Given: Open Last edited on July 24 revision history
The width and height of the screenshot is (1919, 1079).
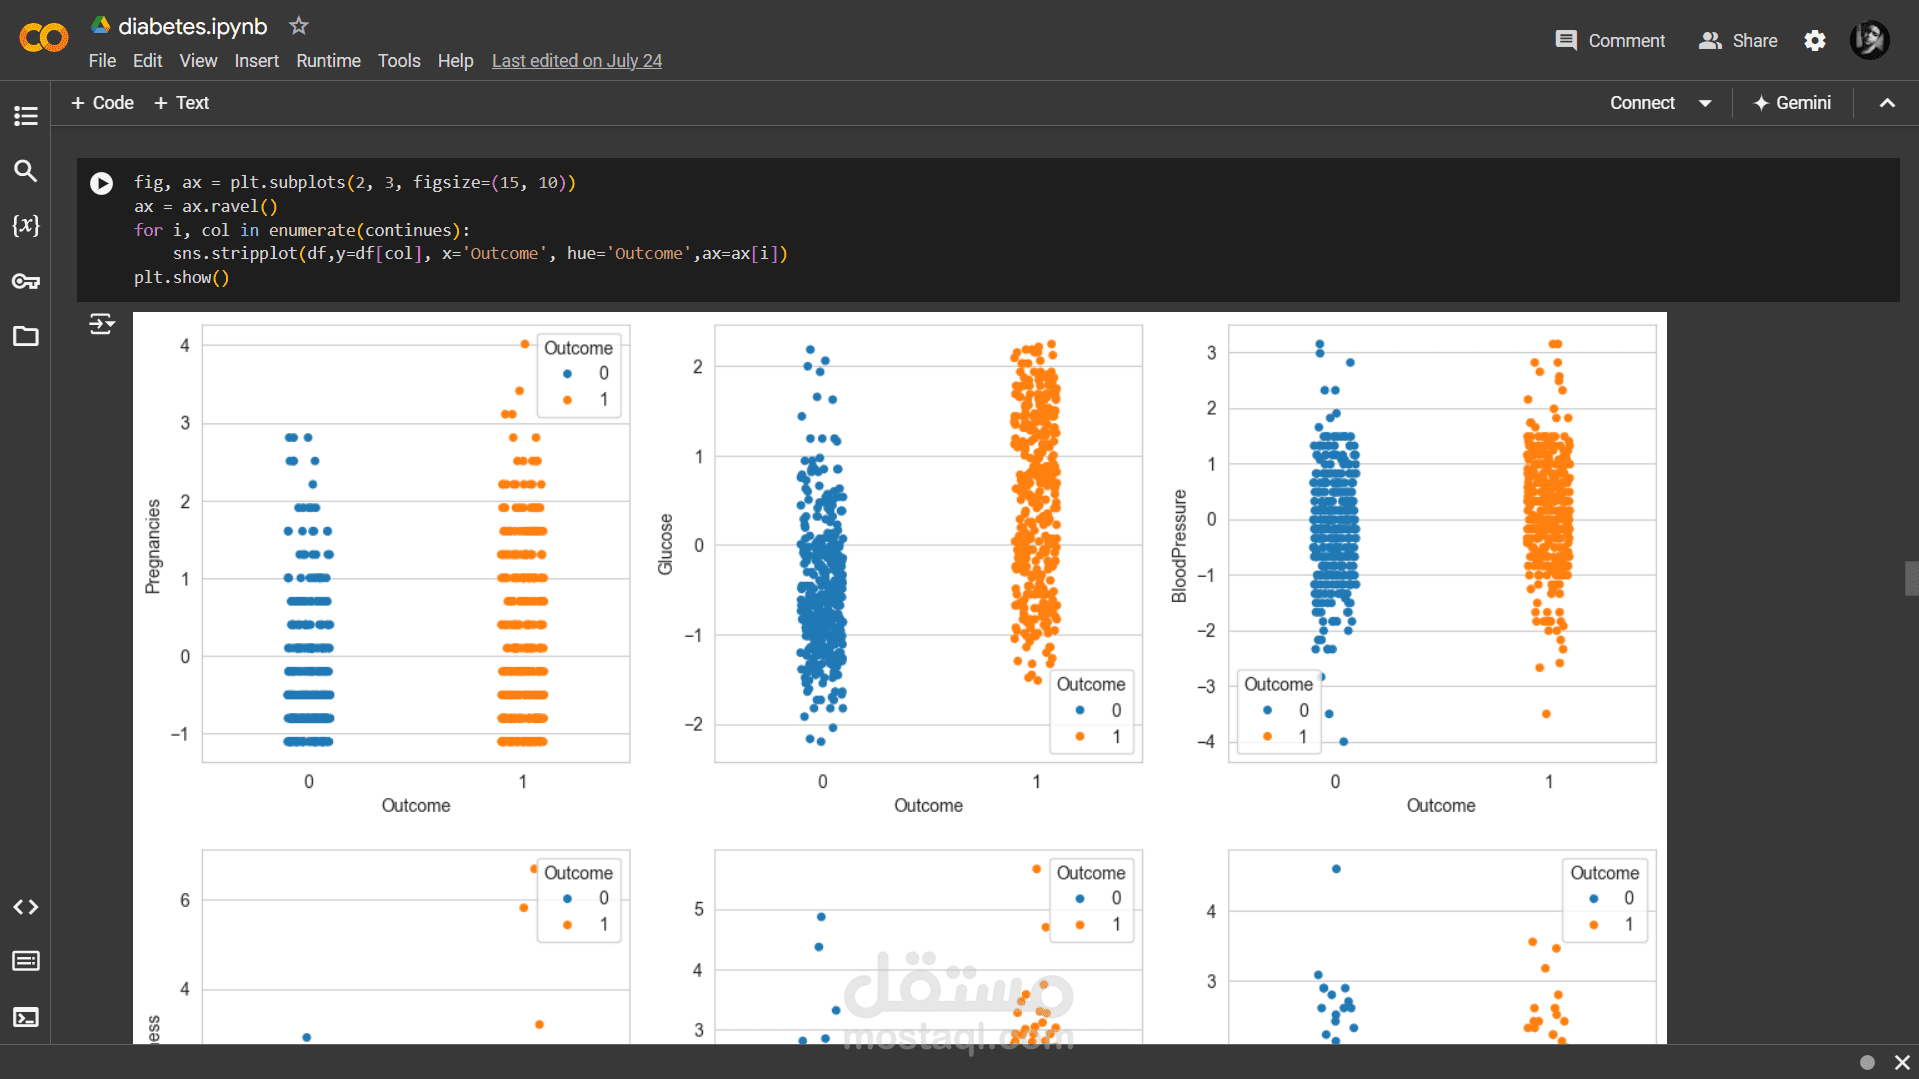Looking at the screenshot, I should pyautogui.click(x=577, y=61).
